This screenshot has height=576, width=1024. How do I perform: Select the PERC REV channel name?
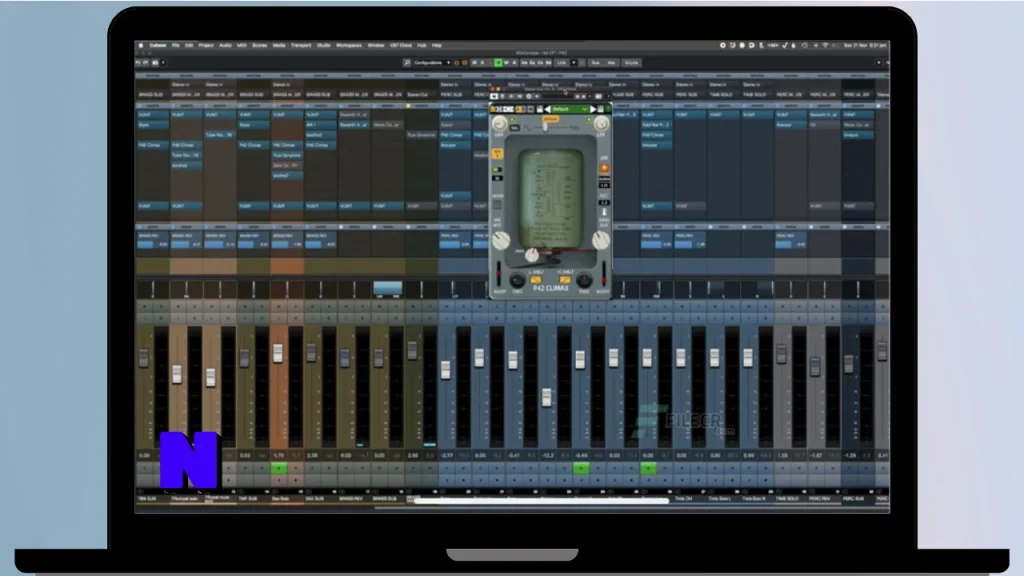click(x=819, y=499)
